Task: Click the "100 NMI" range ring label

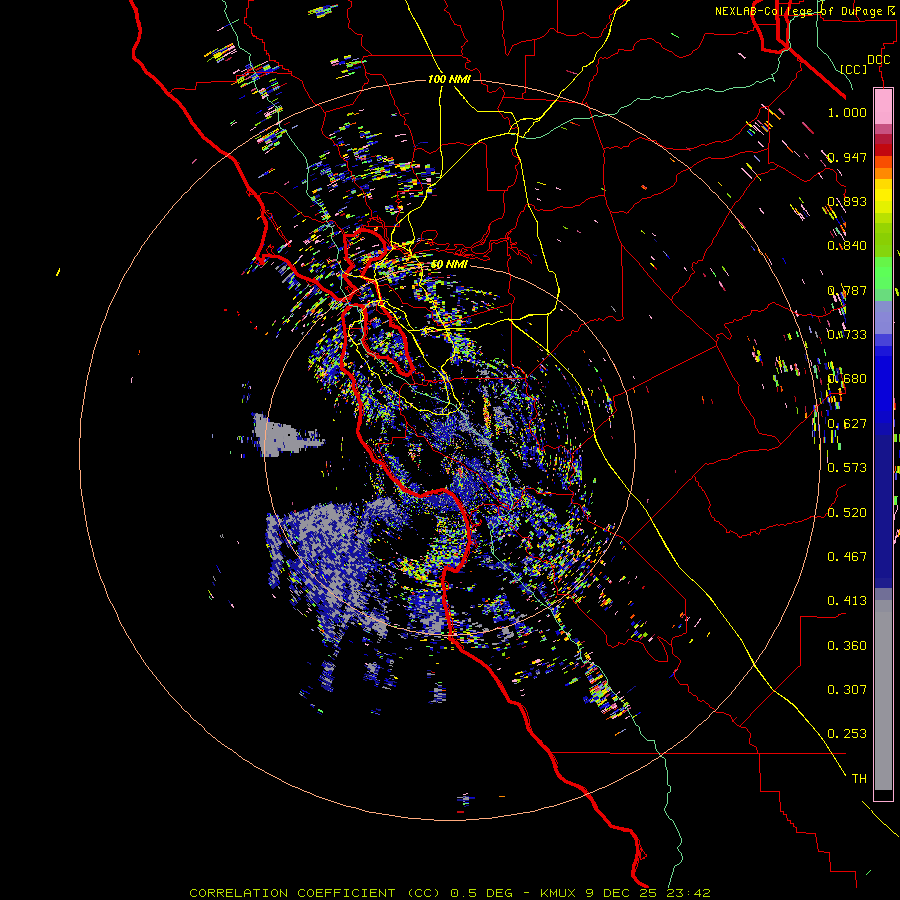Action: pyautogui.click(x=449, y=79)
